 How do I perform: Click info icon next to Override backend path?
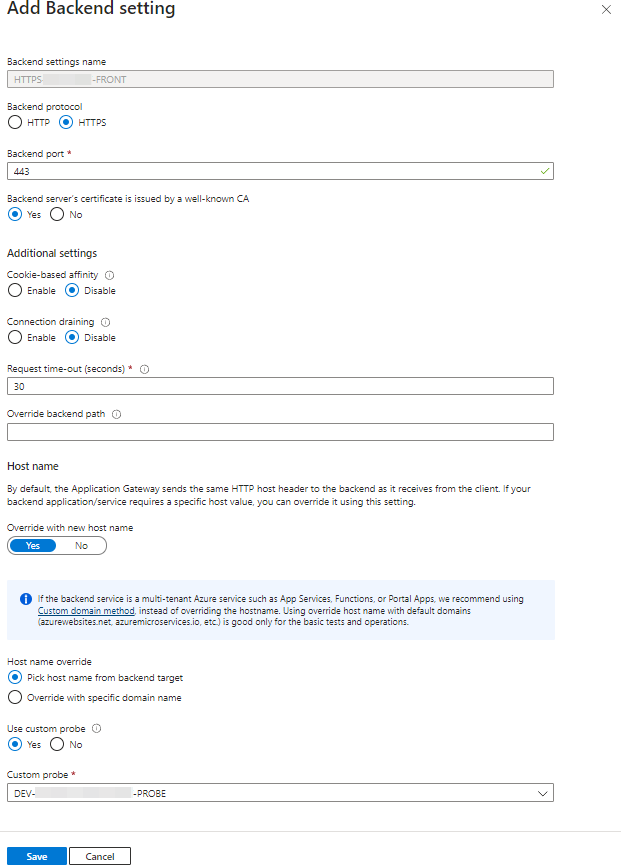pos(118,414)
